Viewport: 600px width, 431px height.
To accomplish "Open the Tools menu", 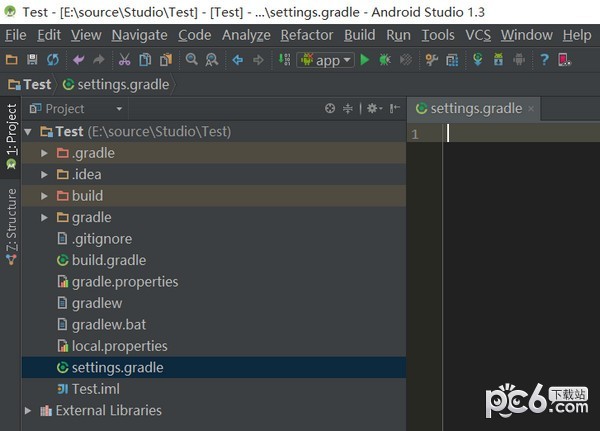I will [x=438, y=35].
